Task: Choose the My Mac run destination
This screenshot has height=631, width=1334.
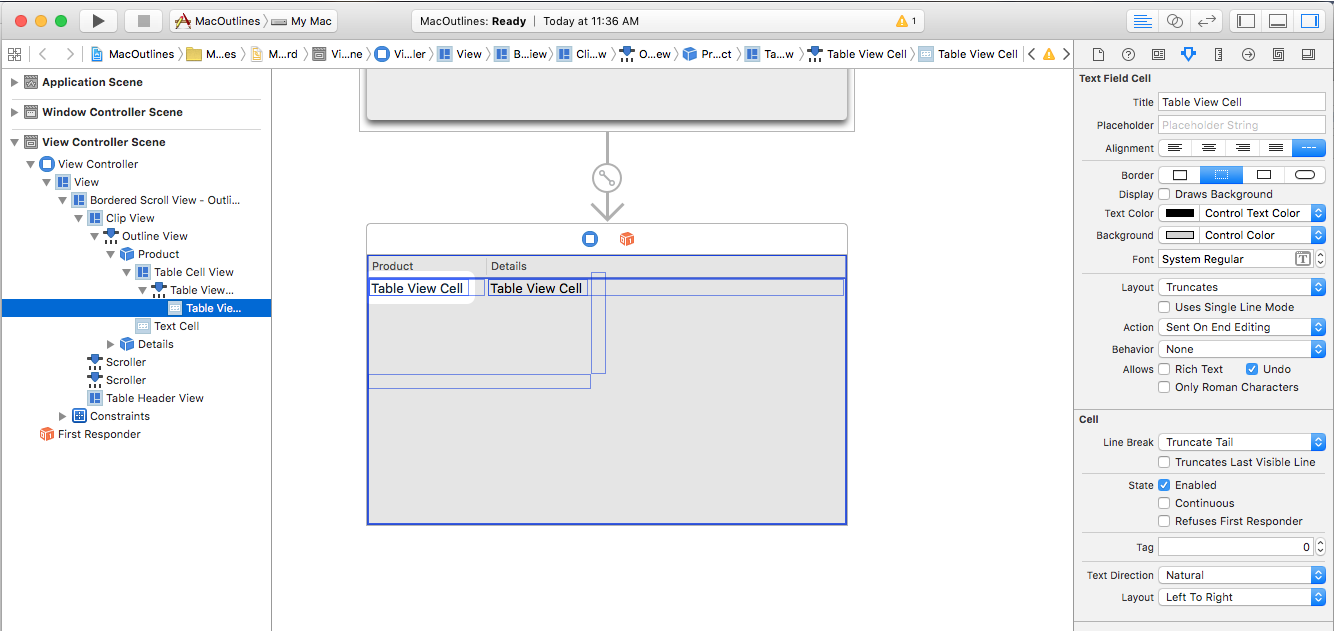Action: tap(304, 21)
